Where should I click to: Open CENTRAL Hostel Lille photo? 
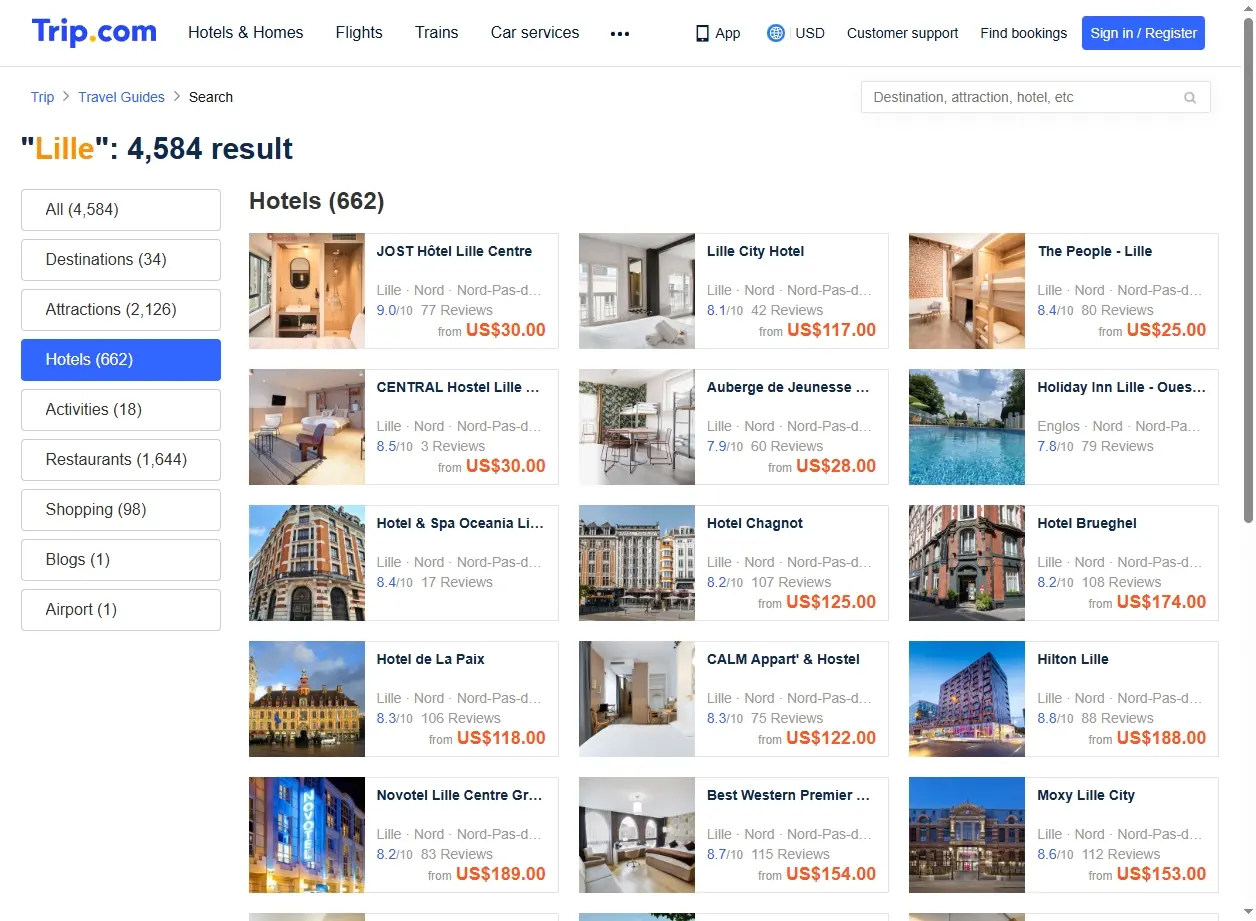point(307,427)
